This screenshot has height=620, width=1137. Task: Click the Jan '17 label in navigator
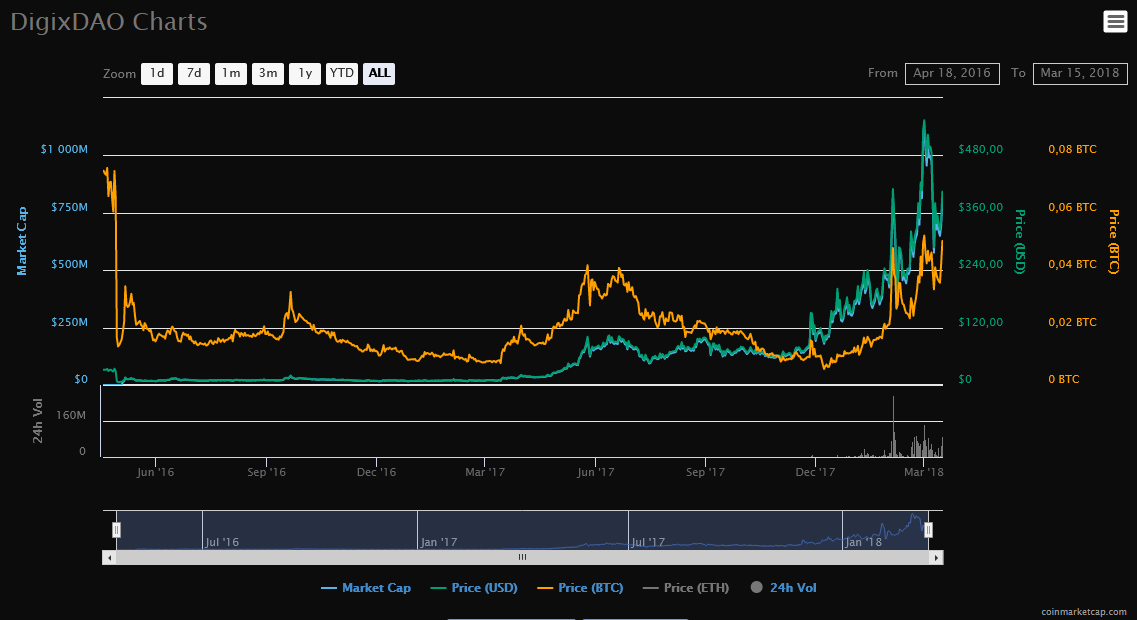[439, 542]
